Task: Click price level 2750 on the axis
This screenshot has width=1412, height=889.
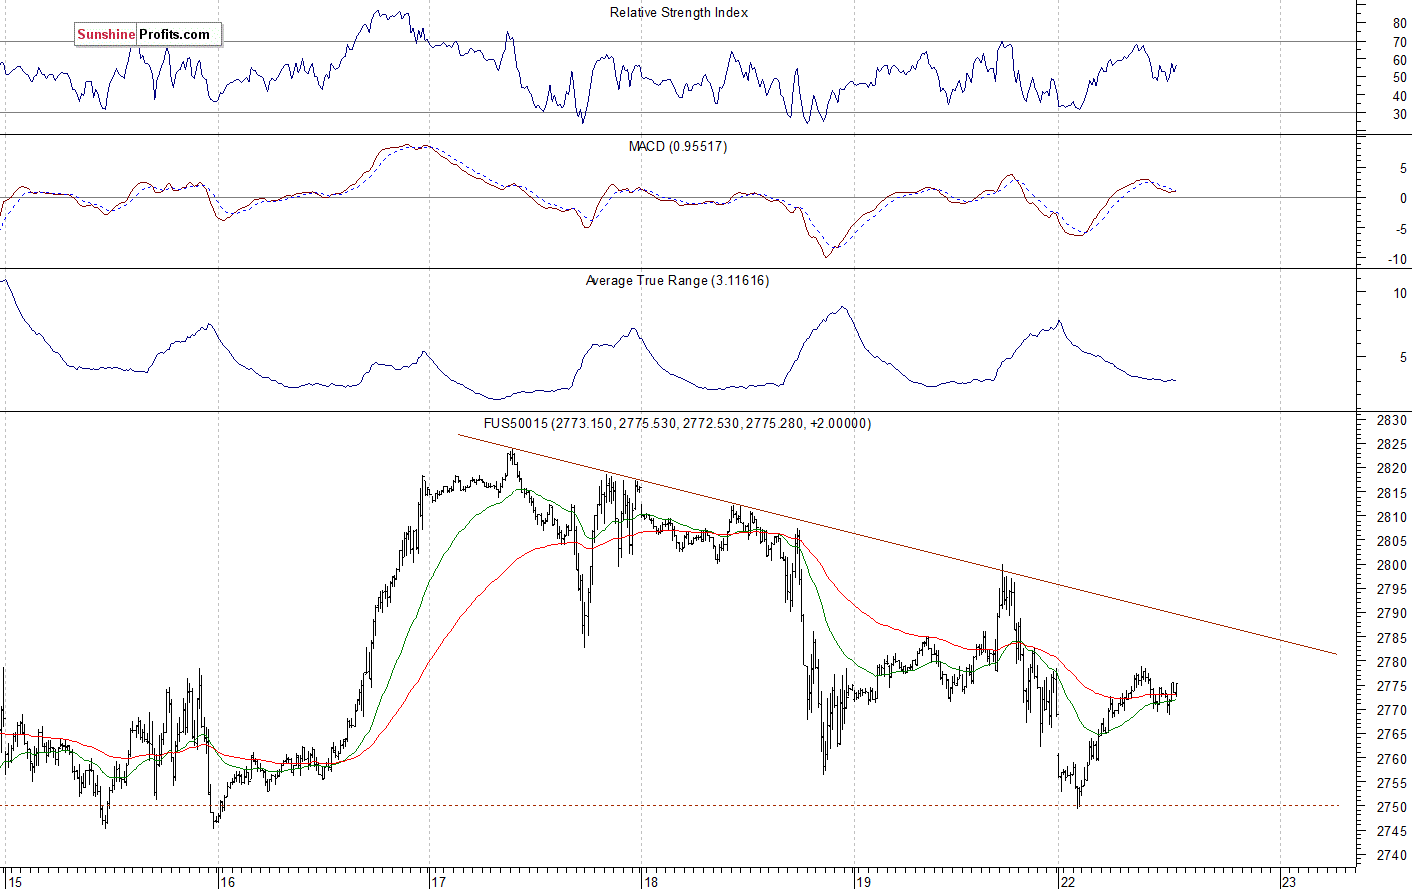Action: pyautogui.click(x=1391, y=808)
